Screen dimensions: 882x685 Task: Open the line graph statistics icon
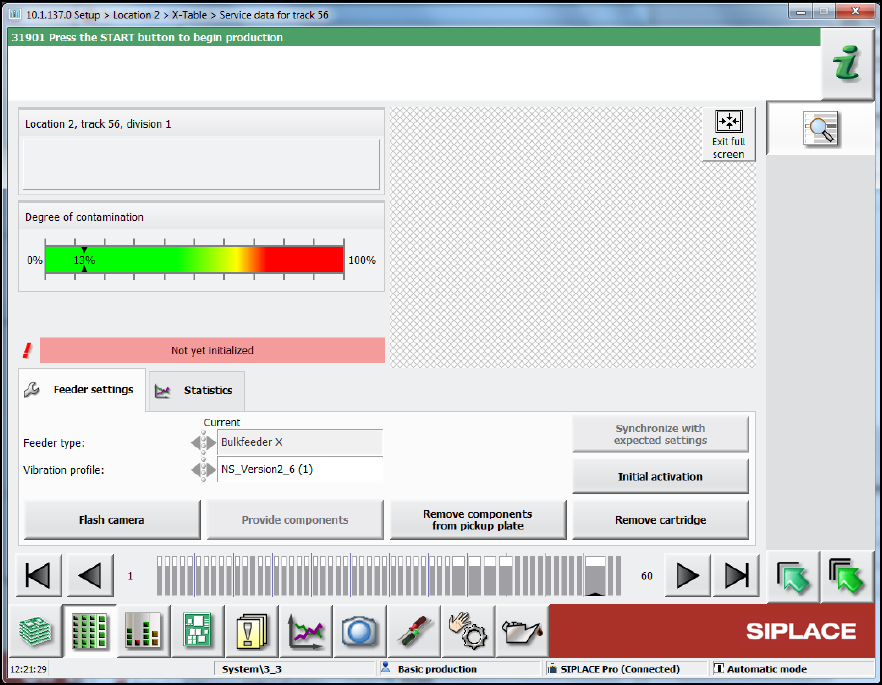point(305,631)
